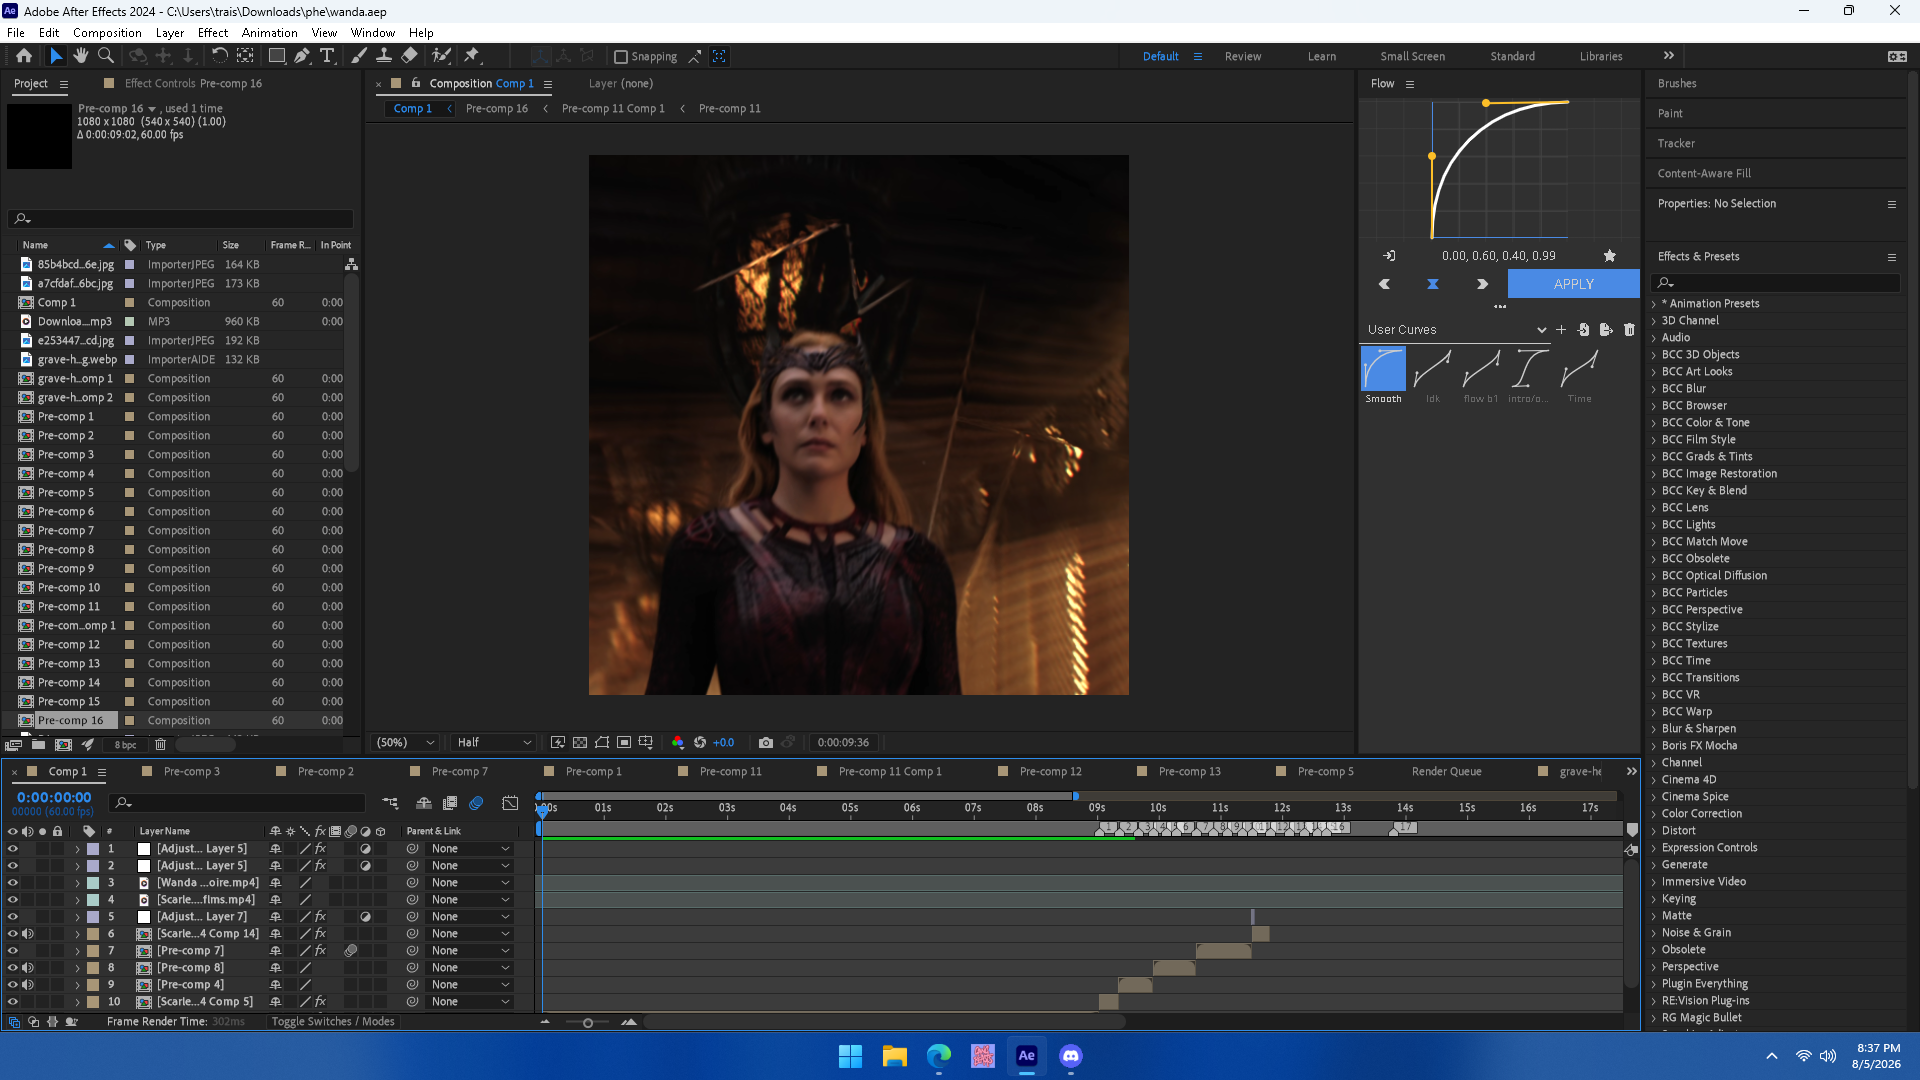Select the Rectangle shape tool

[277, 56]
